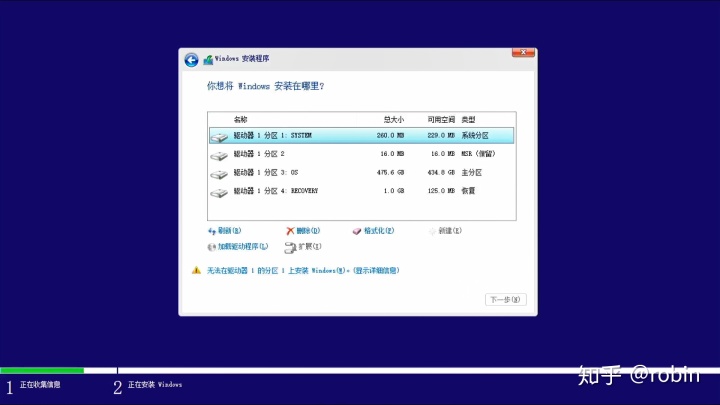Viewport: 720px width, 405px height.
Task: Click the 可用空间 column header
Action: point(441,119)
